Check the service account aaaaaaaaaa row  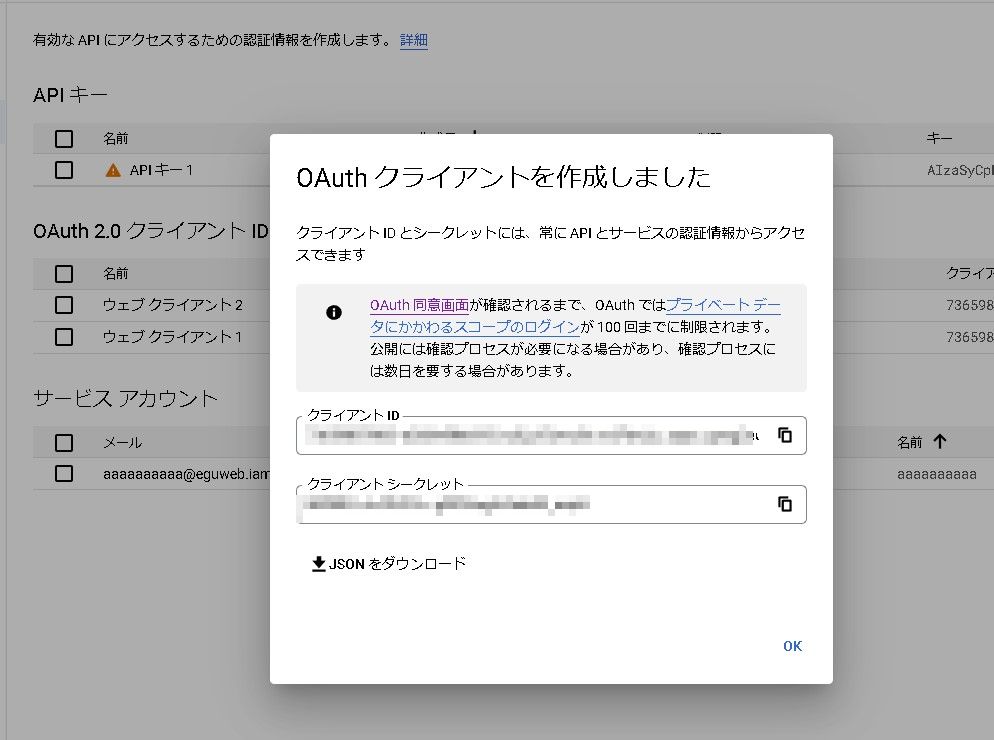click(x=64, y=474)
